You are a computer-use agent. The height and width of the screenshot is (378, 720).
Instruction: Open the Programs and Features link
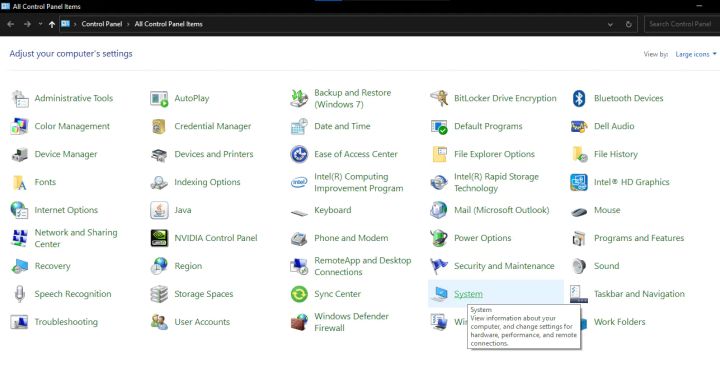click(639, 238)
